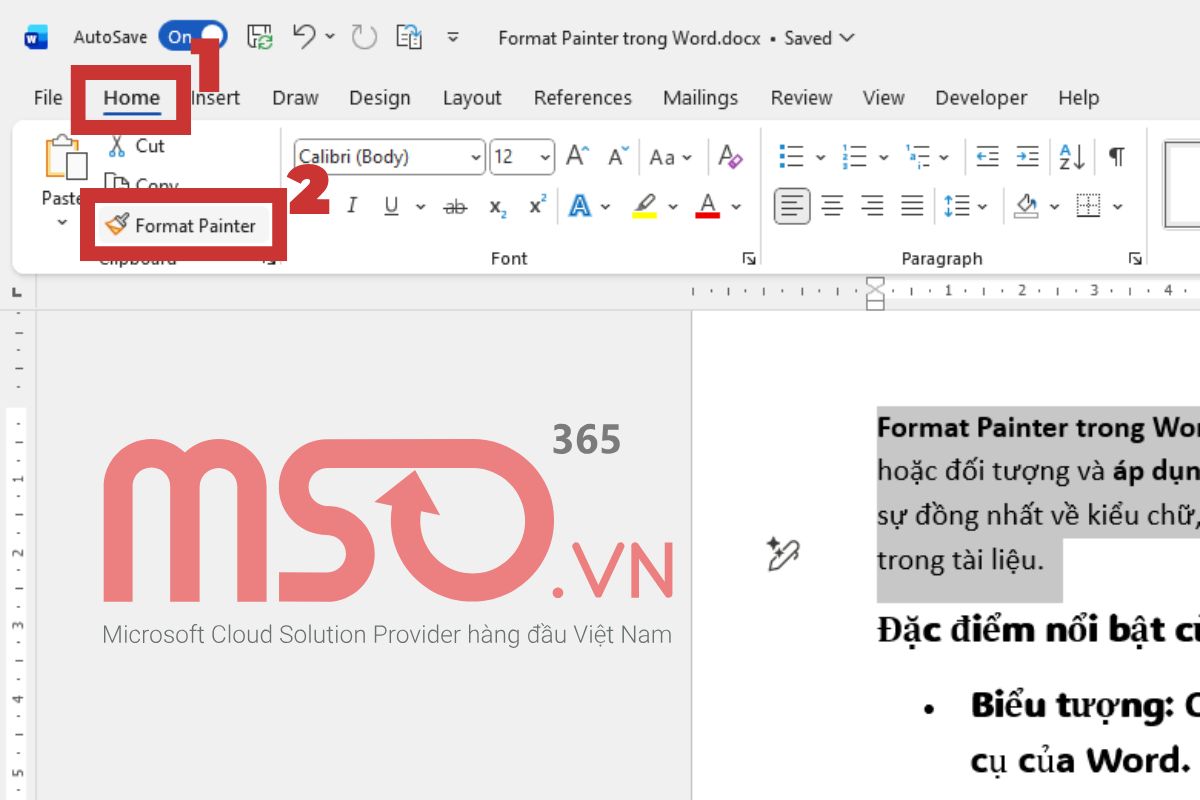This screenshot has height=800, width=1200.
Task: Open the Review ribbon tab
Action: (x=801, y=97)
